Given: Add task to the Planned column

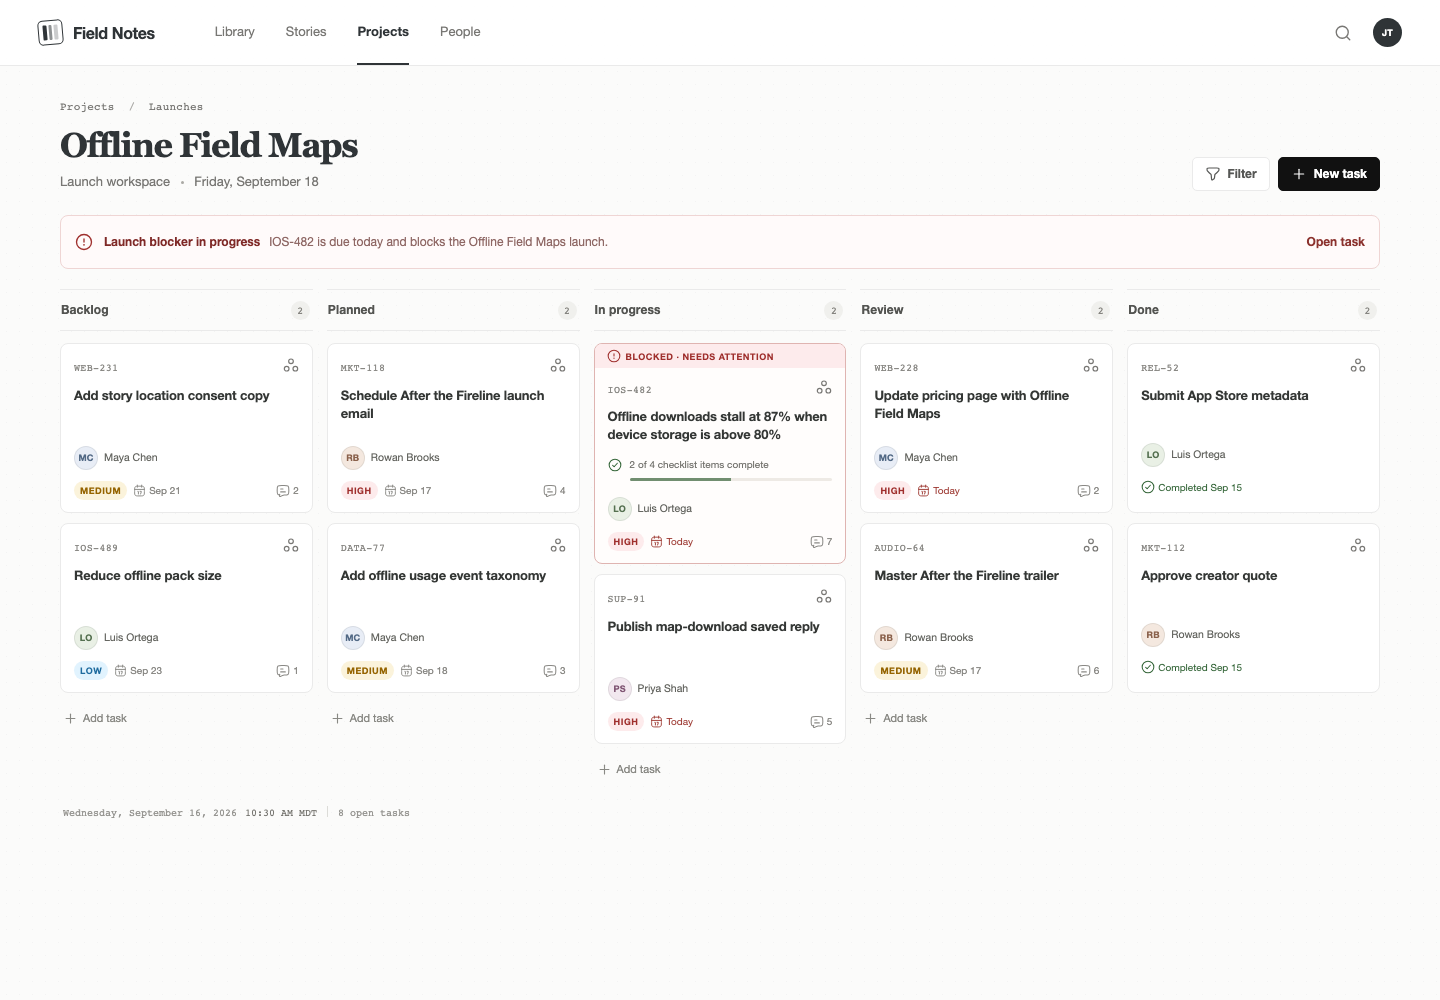Looking at the screenshot, I should click(x=363, y=719).
